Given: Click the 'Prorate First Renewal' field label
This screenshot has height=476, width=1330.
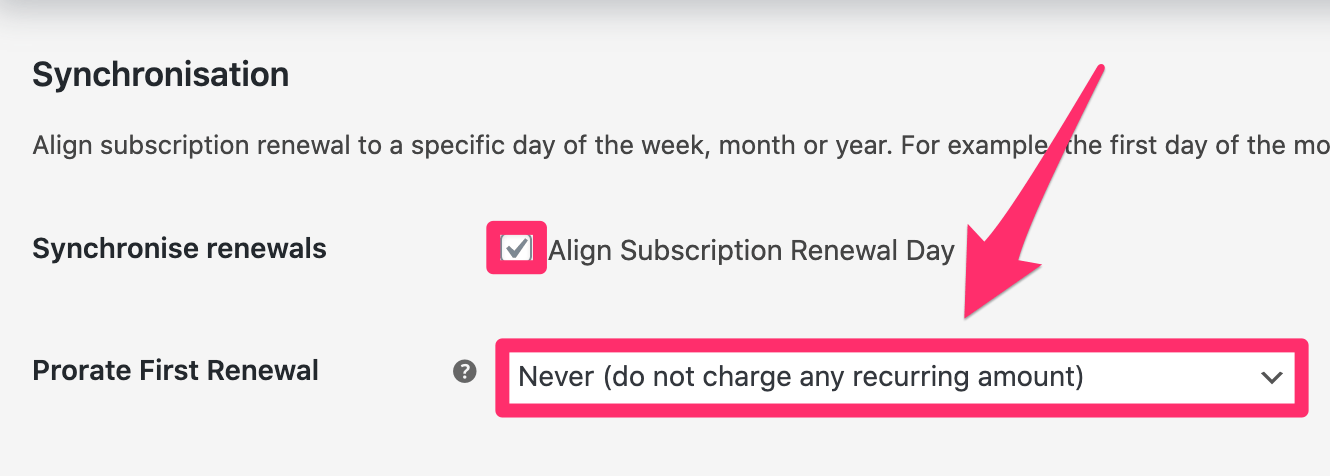Looking at the screenshot, I should [x=175, y=371].
